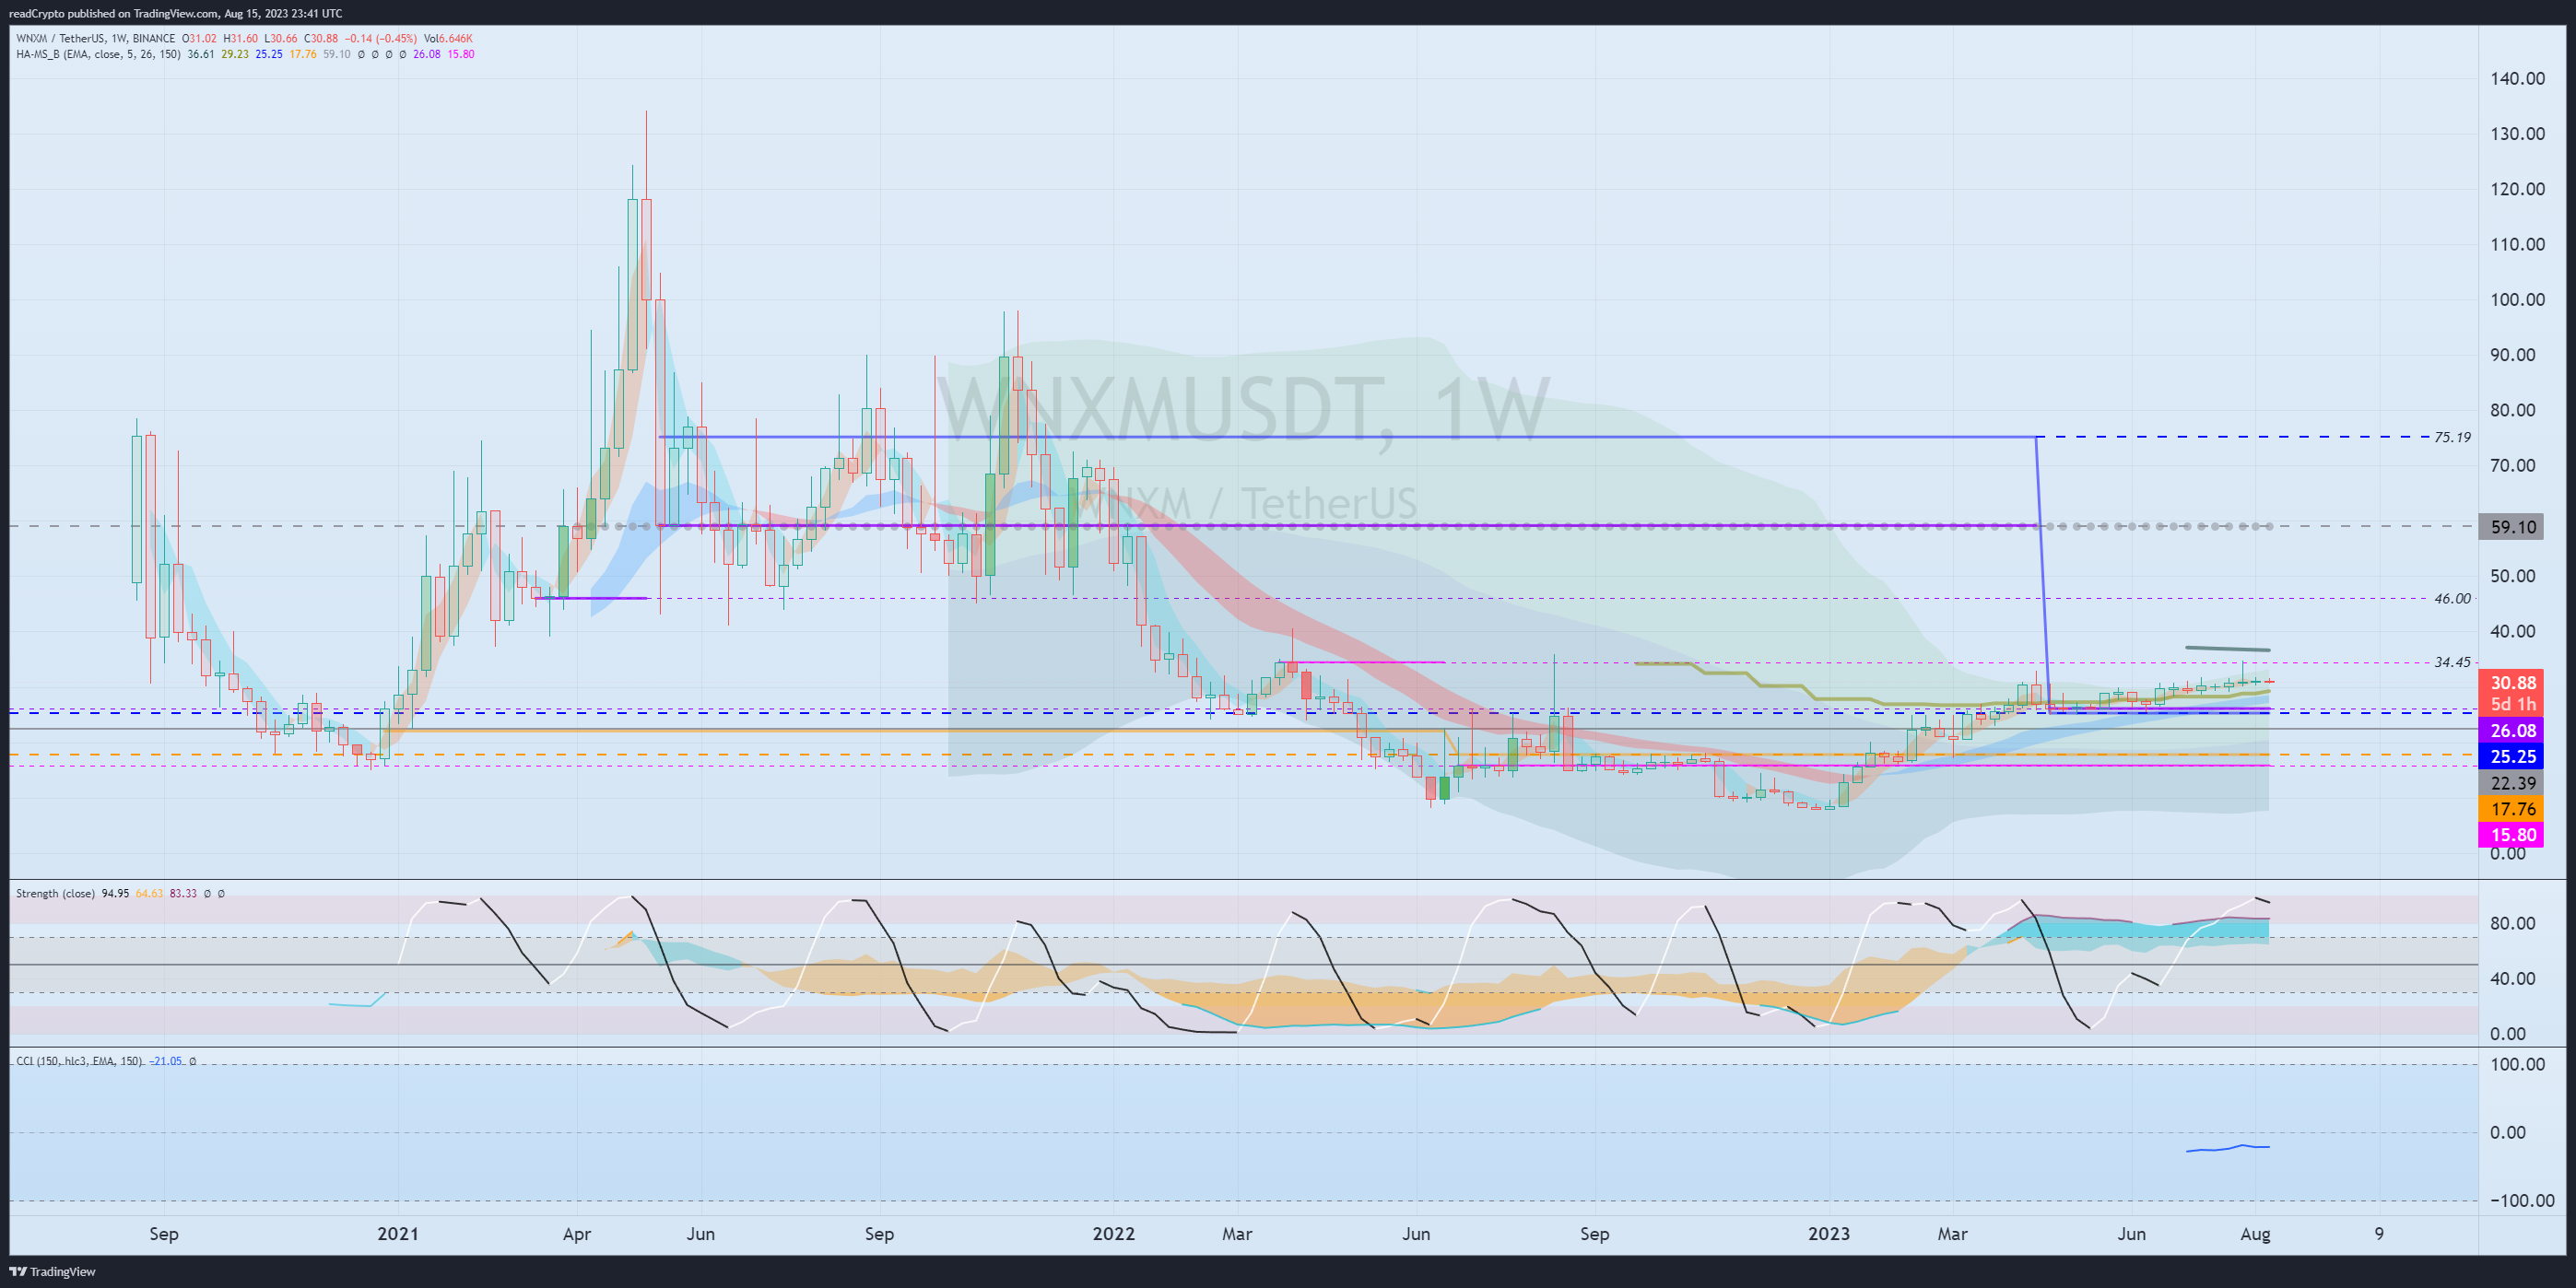Click 120.00 on the price axis
The height and width of the screenshot is (1288, 2576).
click(x=2517, y=189)
